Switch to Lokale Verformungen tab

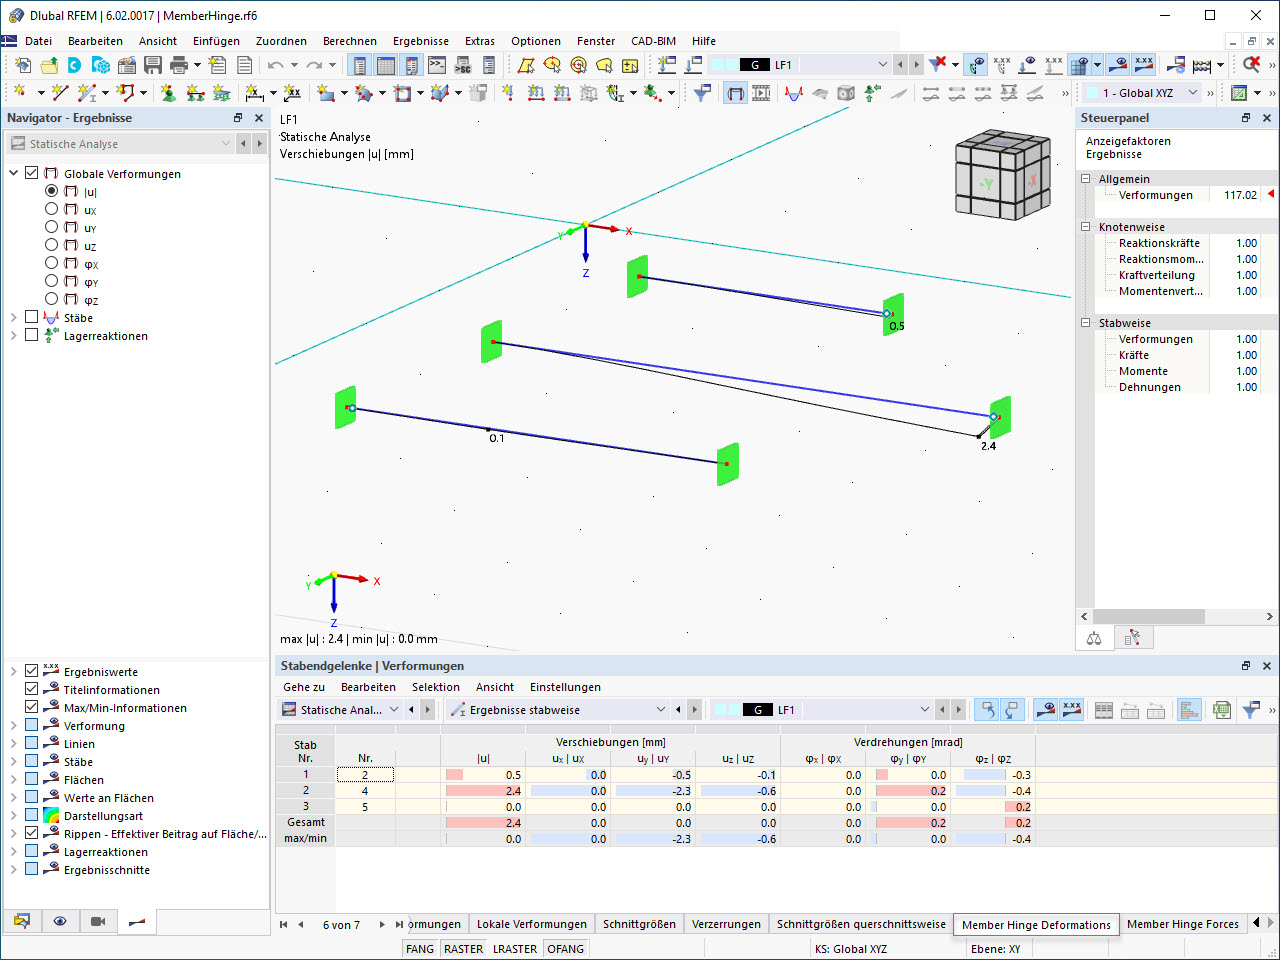click(x=532, y=924)
